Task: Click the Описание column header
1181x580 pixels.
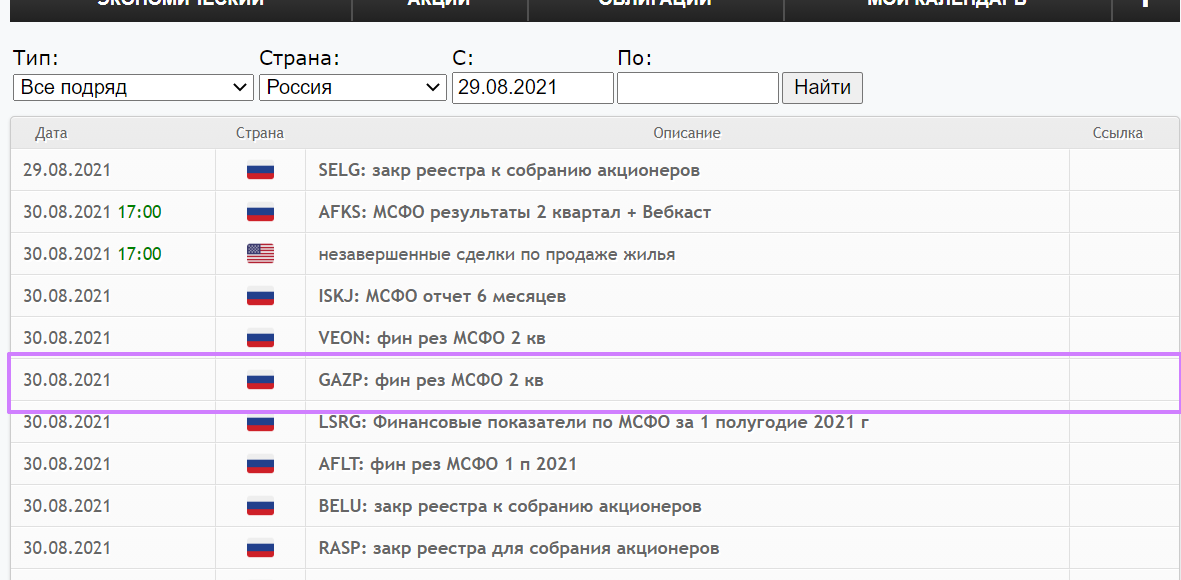Action: tap(687, 133)
